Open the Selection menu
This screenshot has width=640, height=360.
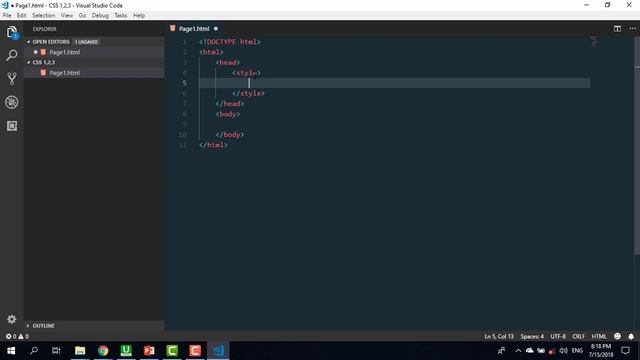click(43, 15)
